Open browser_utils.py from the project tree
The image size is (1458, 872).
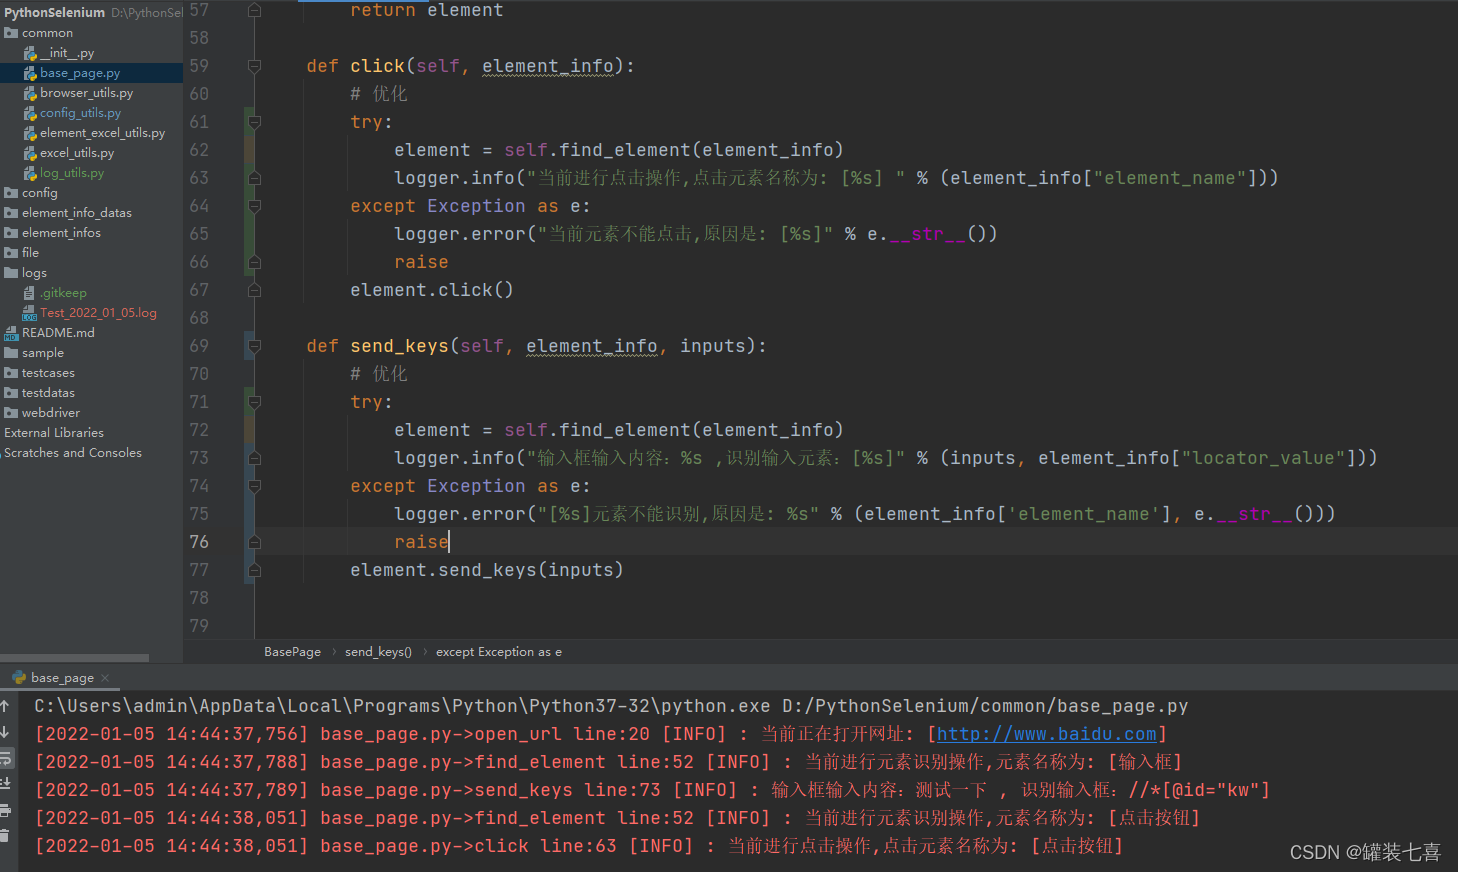click(86, 93)
